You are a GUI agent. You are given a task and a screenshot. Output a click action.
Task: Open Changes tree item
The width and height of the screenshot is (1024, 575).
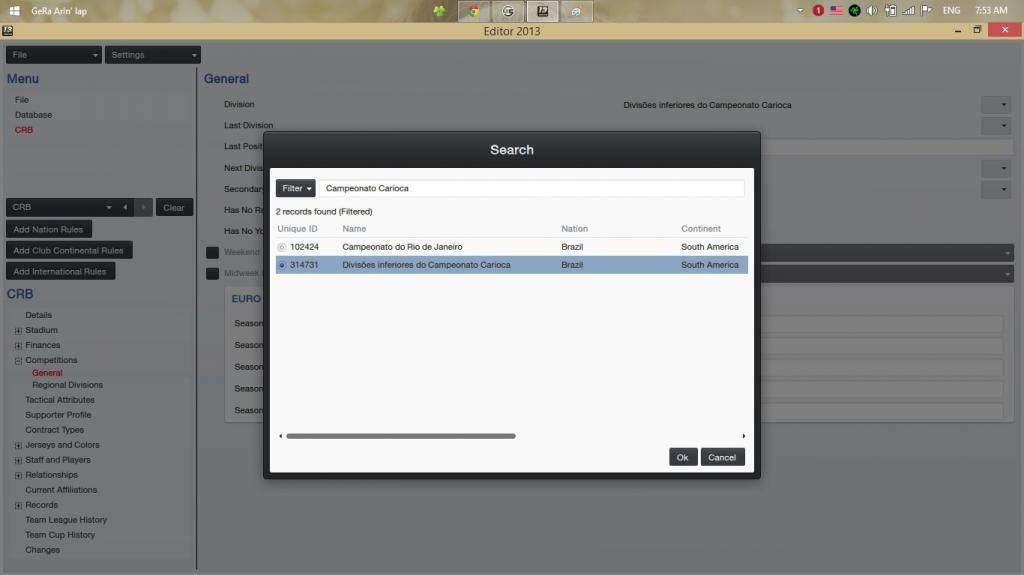click(x=42, y=550)
